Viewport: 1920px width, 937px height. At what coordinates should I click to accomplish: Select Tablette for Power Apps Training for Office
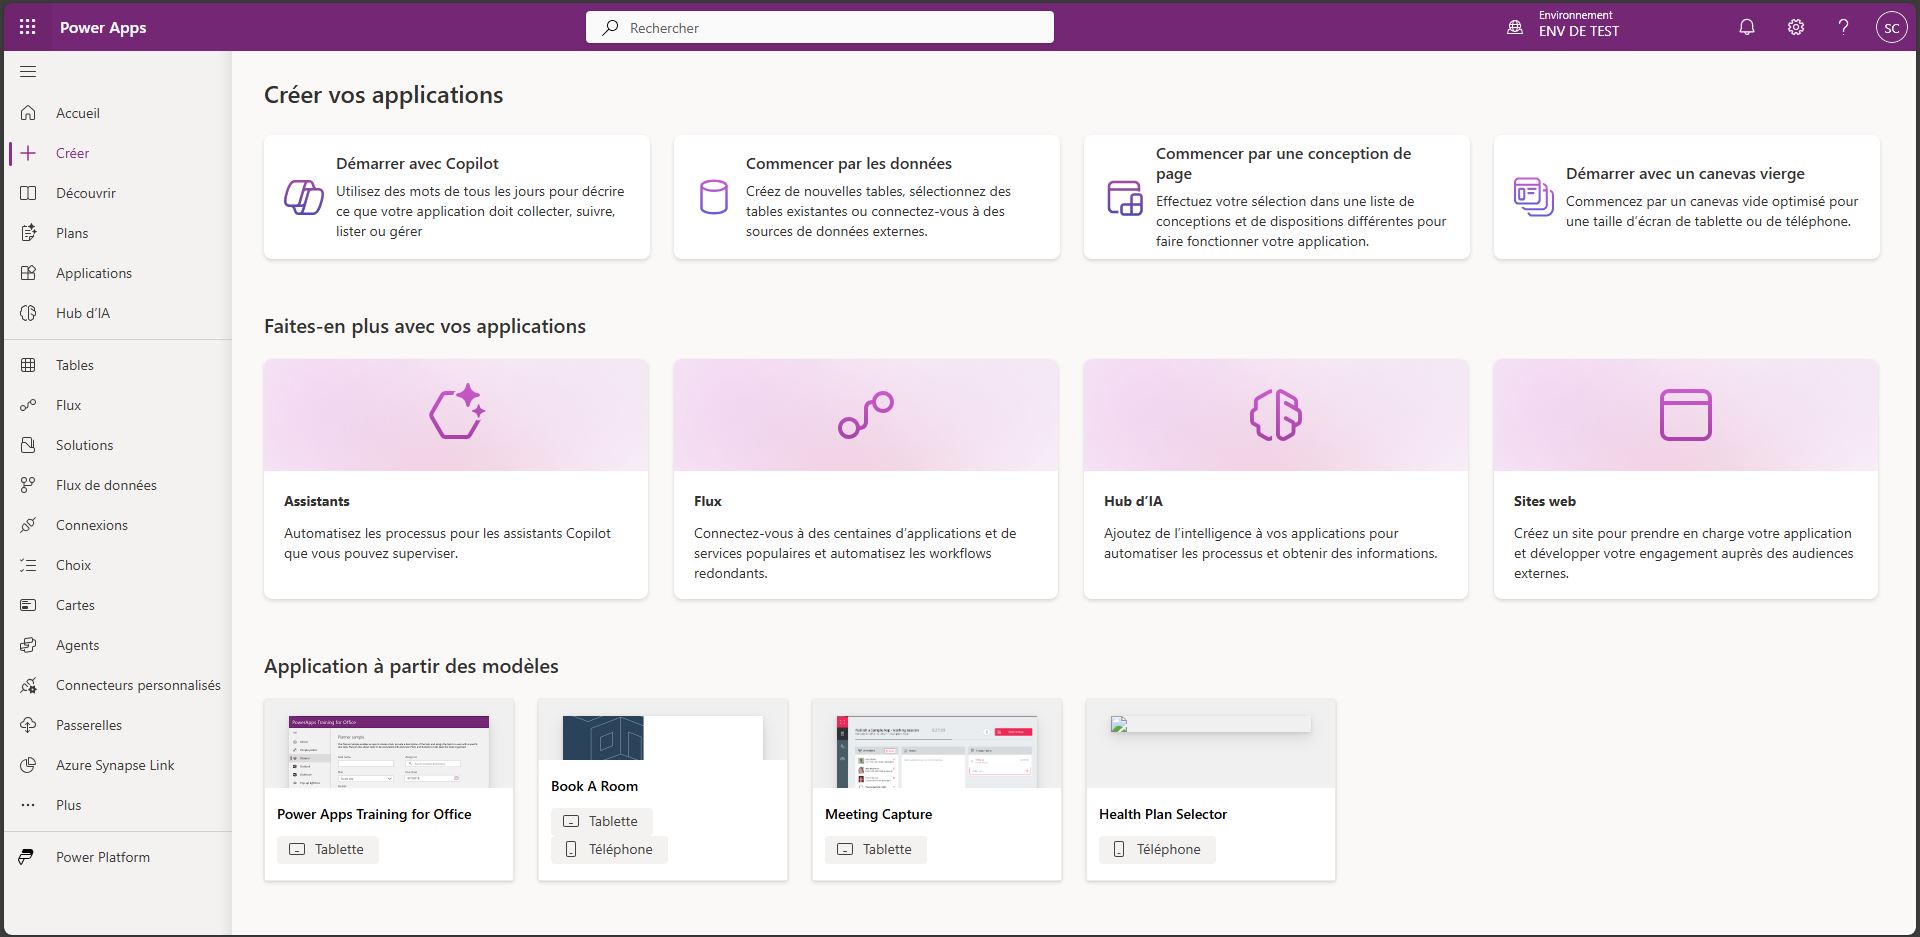click(327, 849)
